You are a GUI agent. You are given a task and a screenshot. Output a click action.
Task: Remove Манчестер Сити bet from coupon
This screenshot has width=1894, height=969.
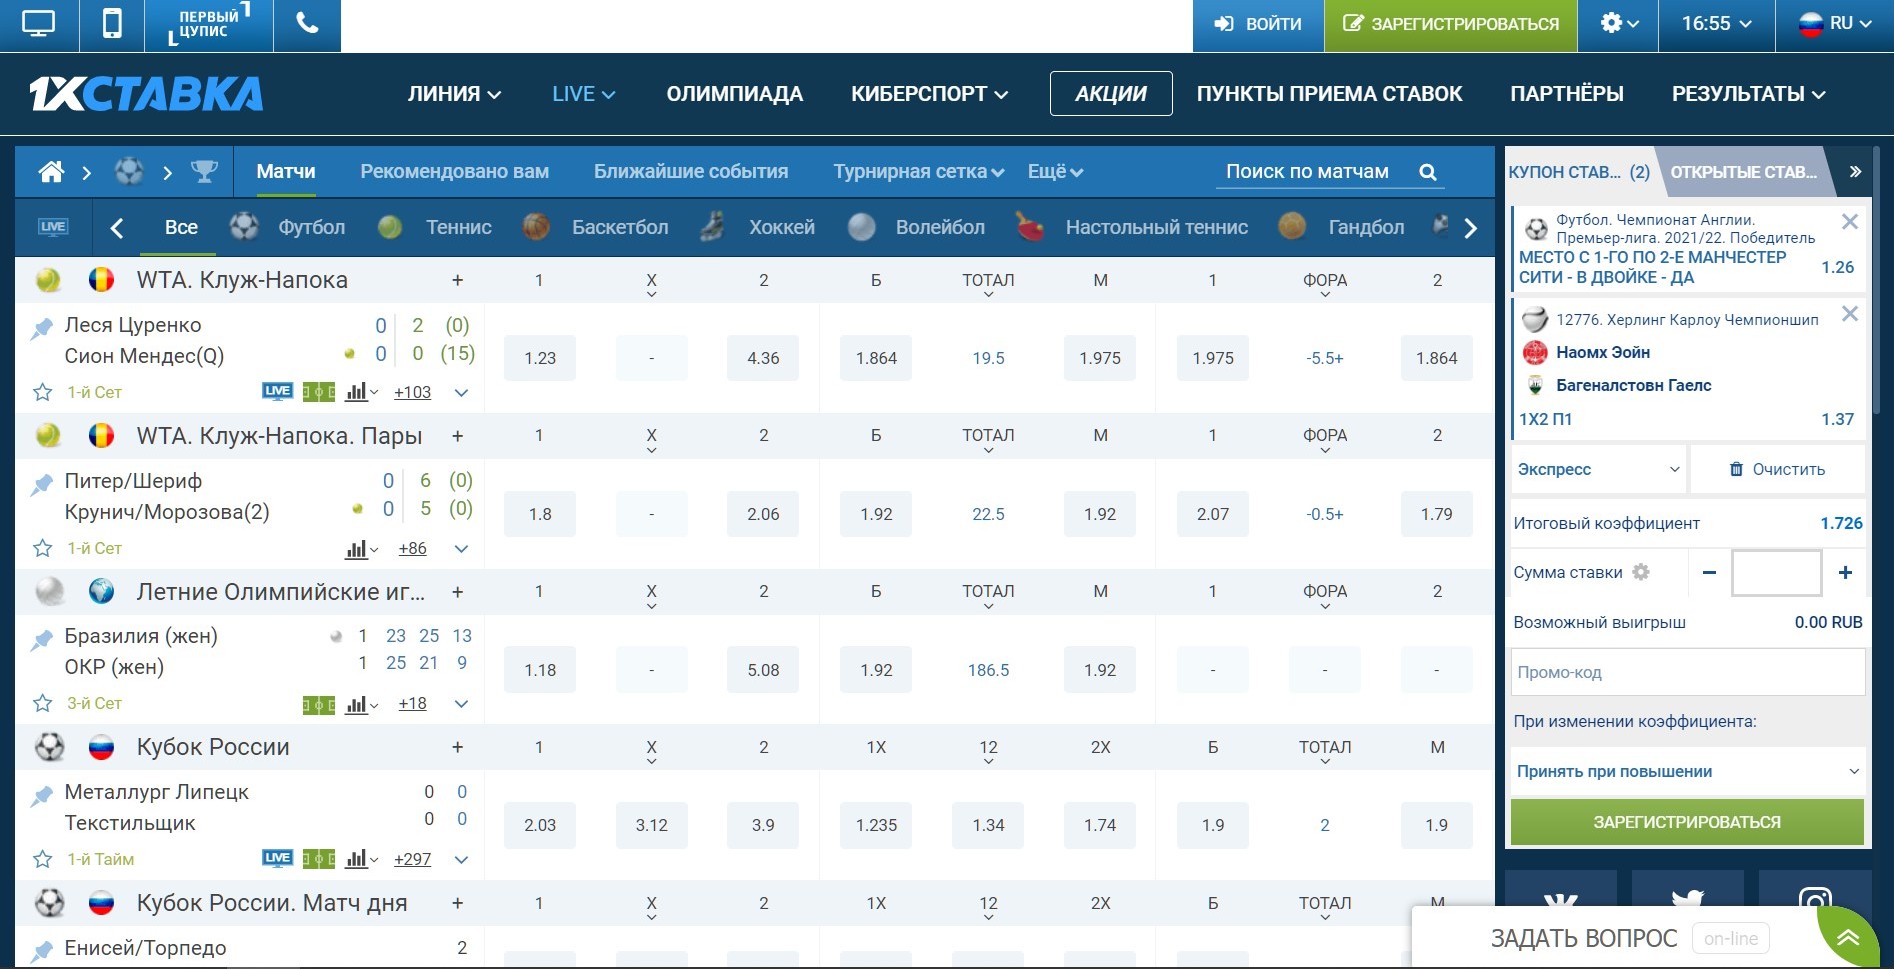pyautogui.click(x=1850, y=222)
